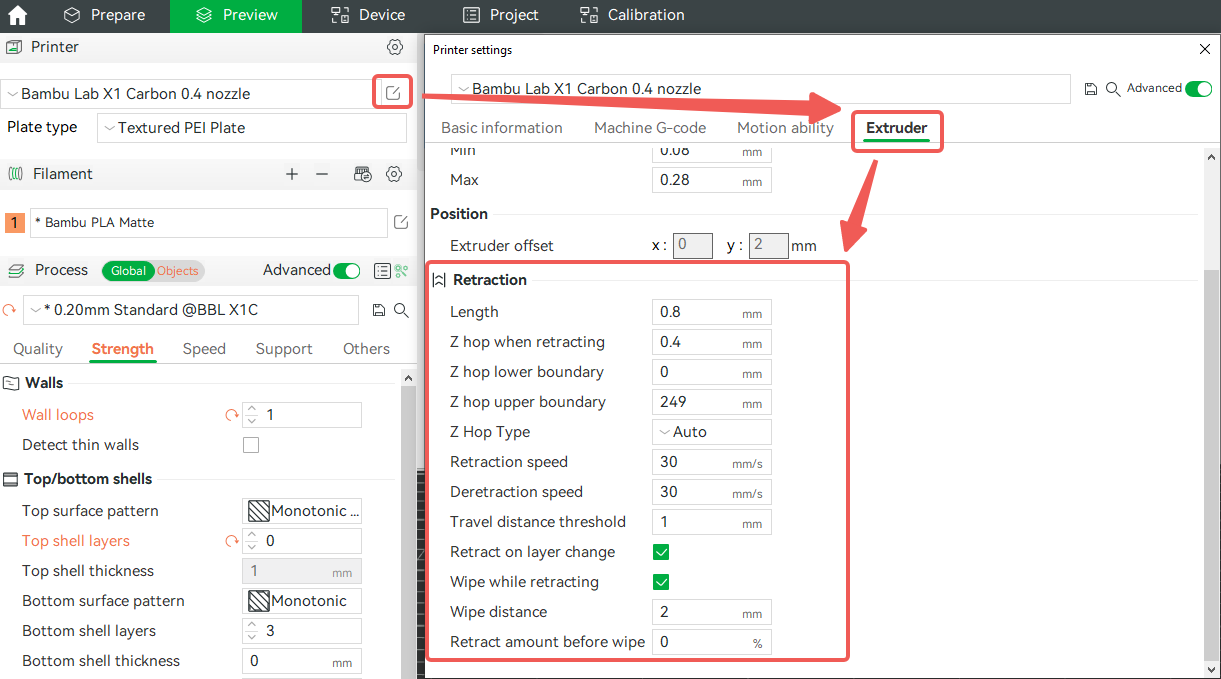Open Printer section settings gear
The height and width of the screenshot is (679, 1221).
tap(395, 47)
